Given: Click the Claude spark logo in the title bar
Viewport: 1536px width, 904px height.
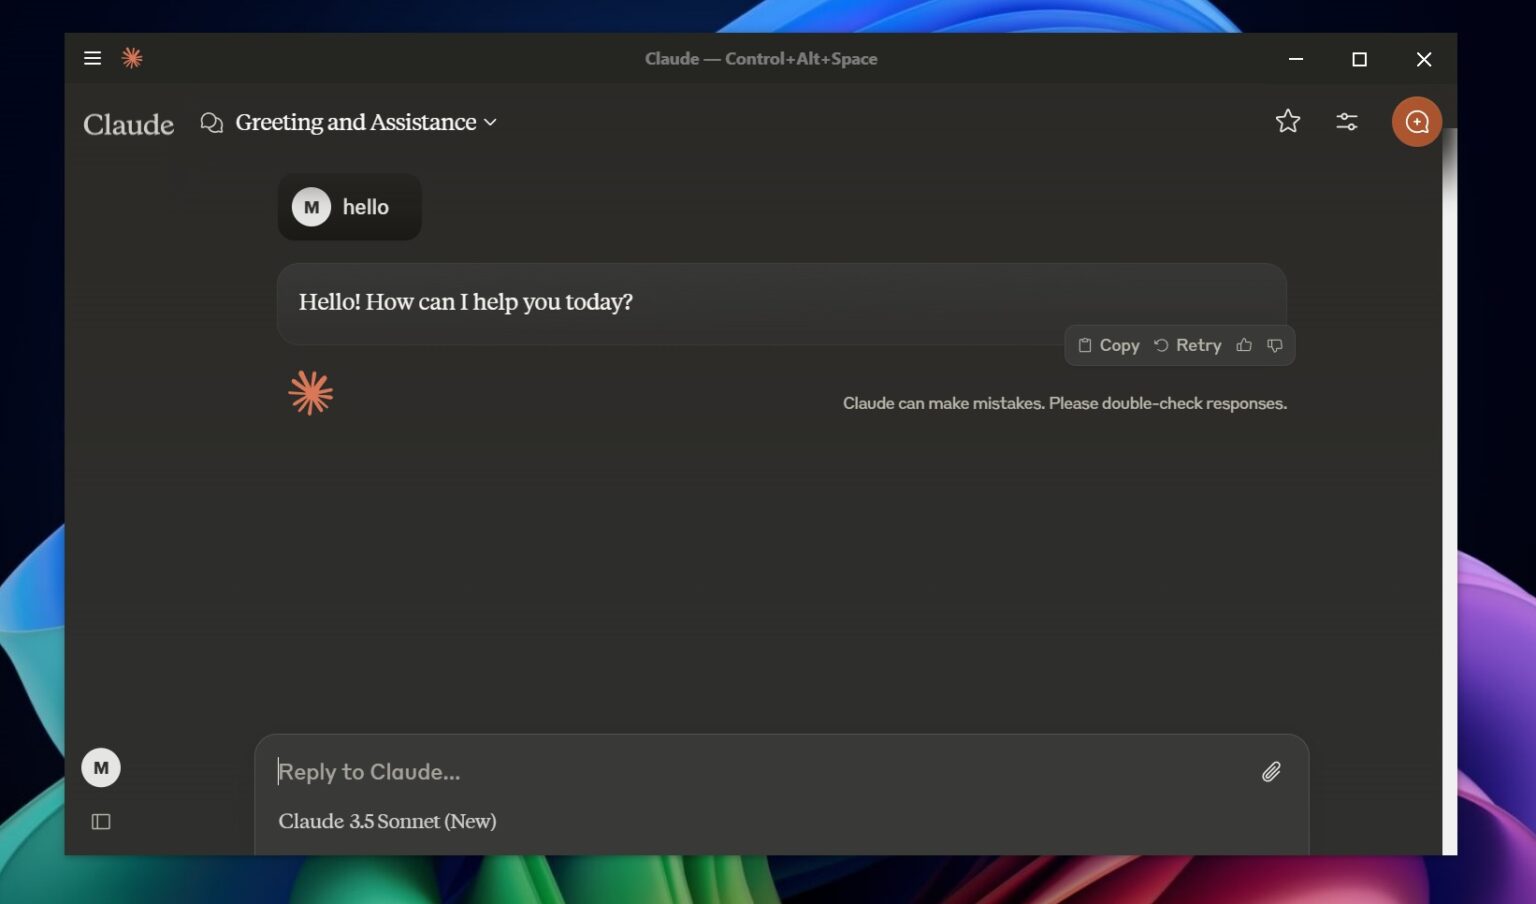Looking at the screenshot, I should coord(131,58).
